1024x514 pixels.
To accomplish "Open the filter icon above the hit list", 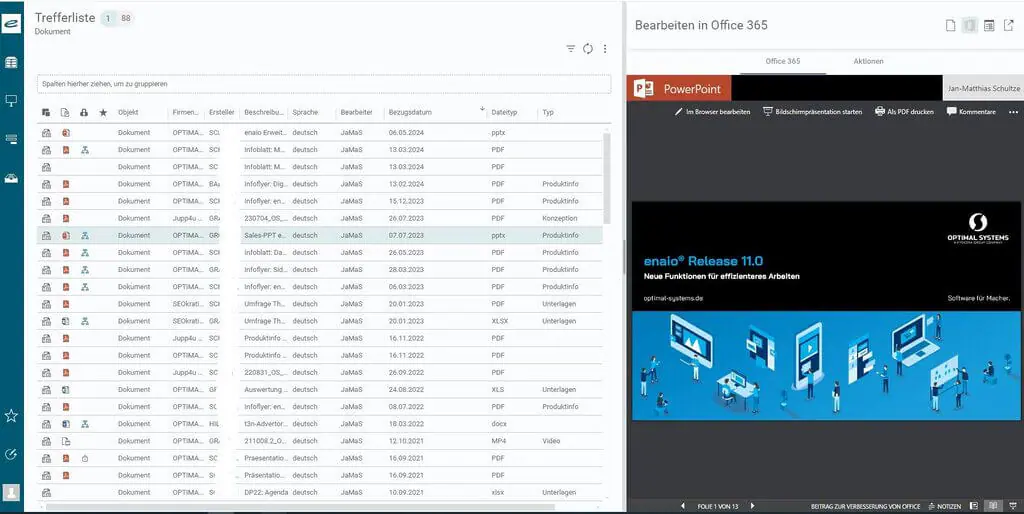I will click(x=571, y=48).
